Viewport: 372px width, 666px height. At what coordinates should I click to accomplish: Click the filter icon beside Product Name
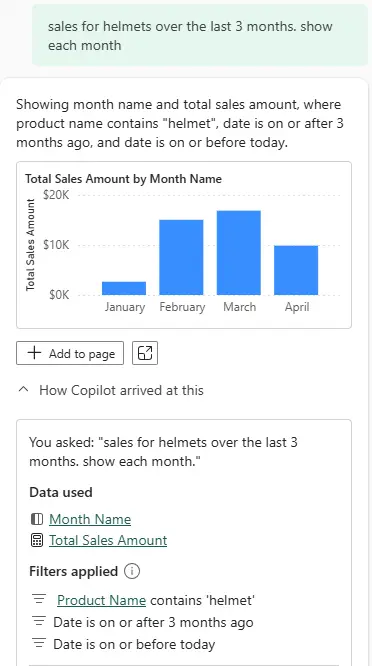coord(39,600)
